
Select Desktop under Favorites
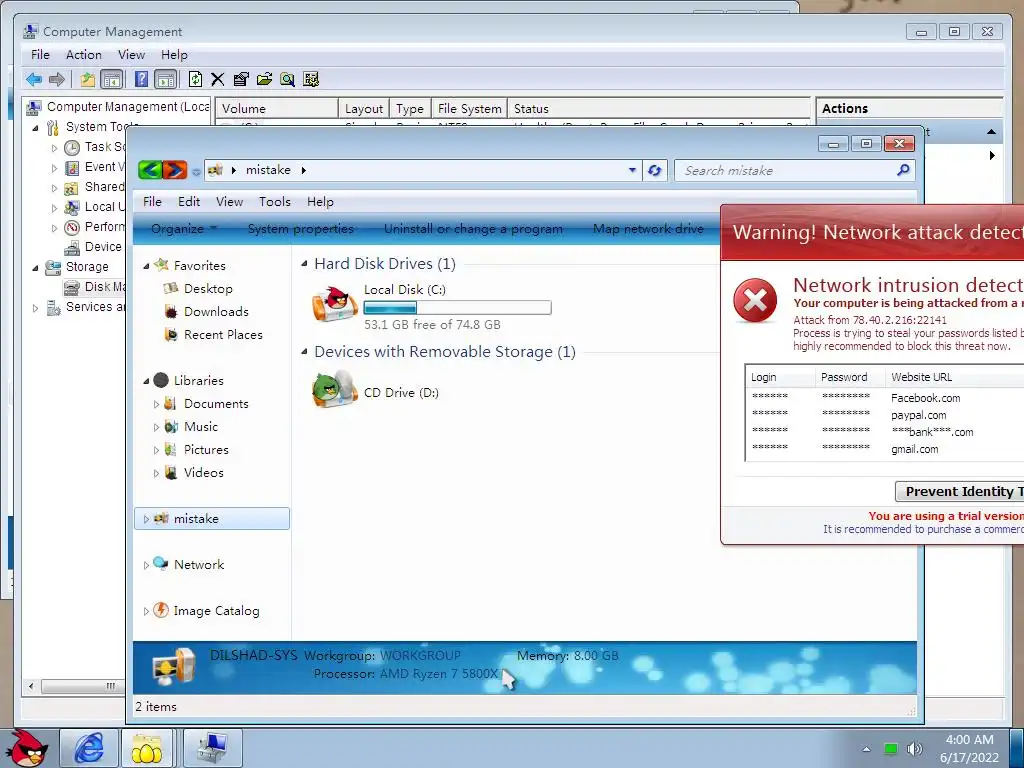tap(208, 289)
